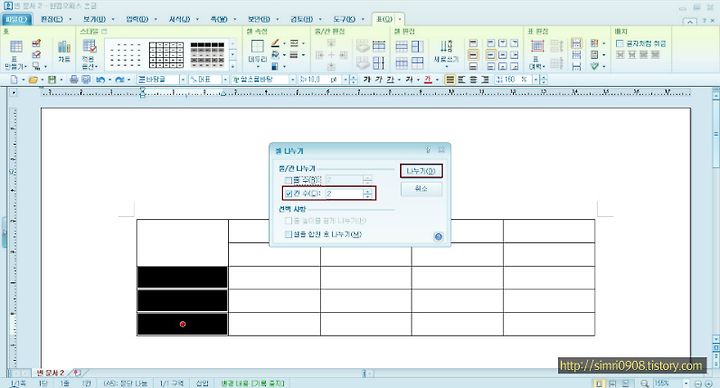Open the line spacing 160% dropdown
This screenshot has width=720, height=388.
click(535, 80)
